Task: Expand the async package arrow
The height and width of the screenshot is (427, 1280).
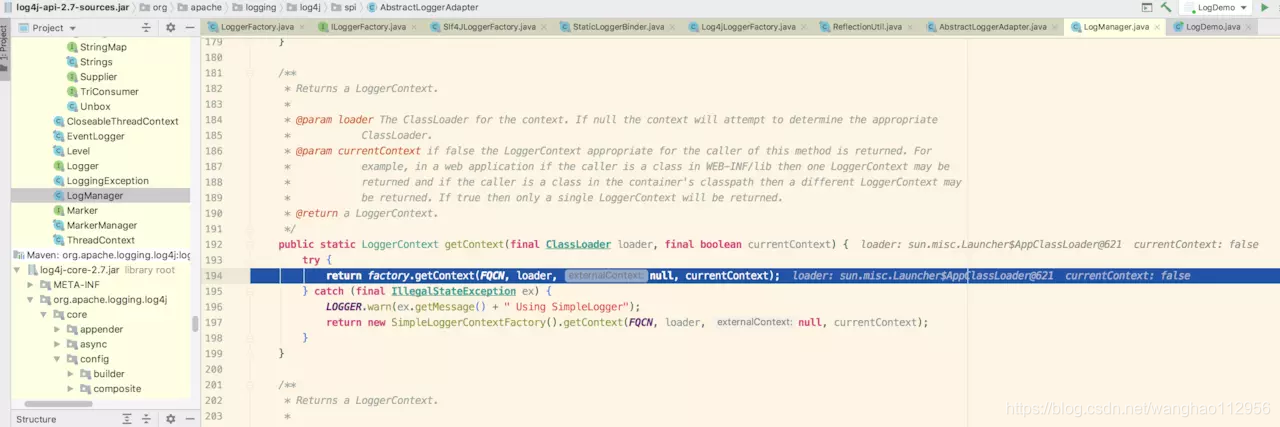Action: coord(57,344)
